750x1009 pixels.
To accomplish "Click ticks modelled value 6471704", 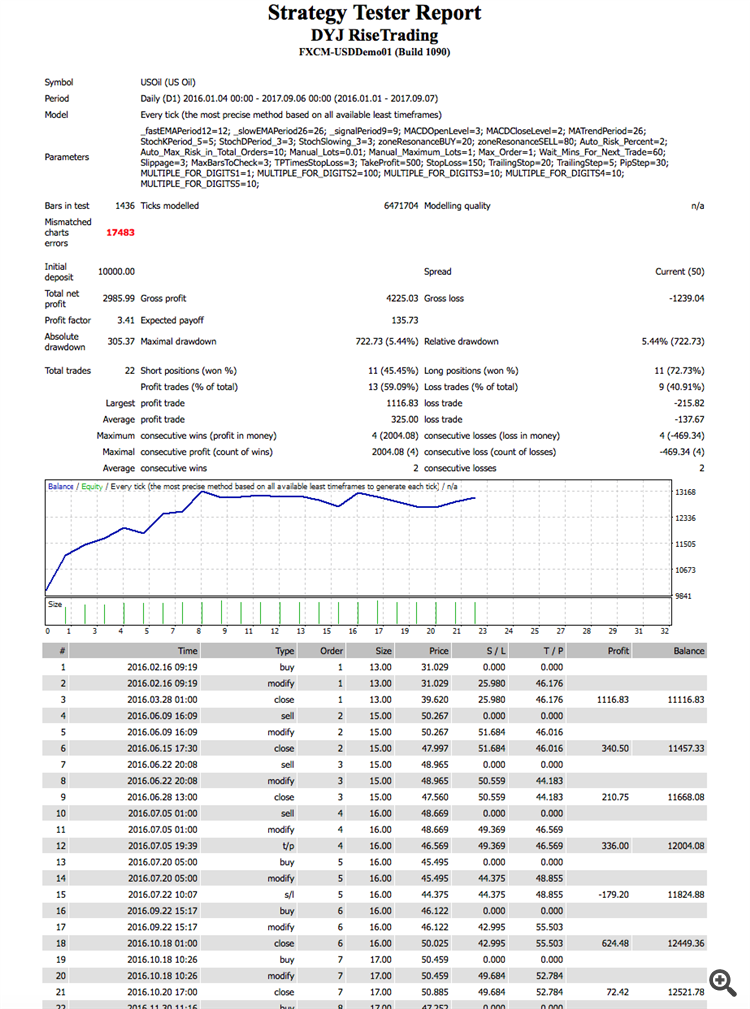I will point(401,206).
